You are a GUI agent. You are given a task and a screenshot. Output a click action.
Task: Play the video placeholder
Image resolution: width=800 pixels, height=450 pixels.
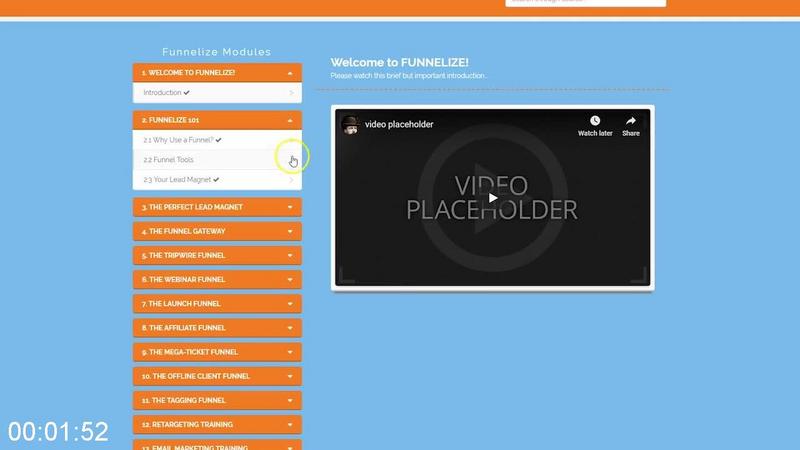pos(492,197)
